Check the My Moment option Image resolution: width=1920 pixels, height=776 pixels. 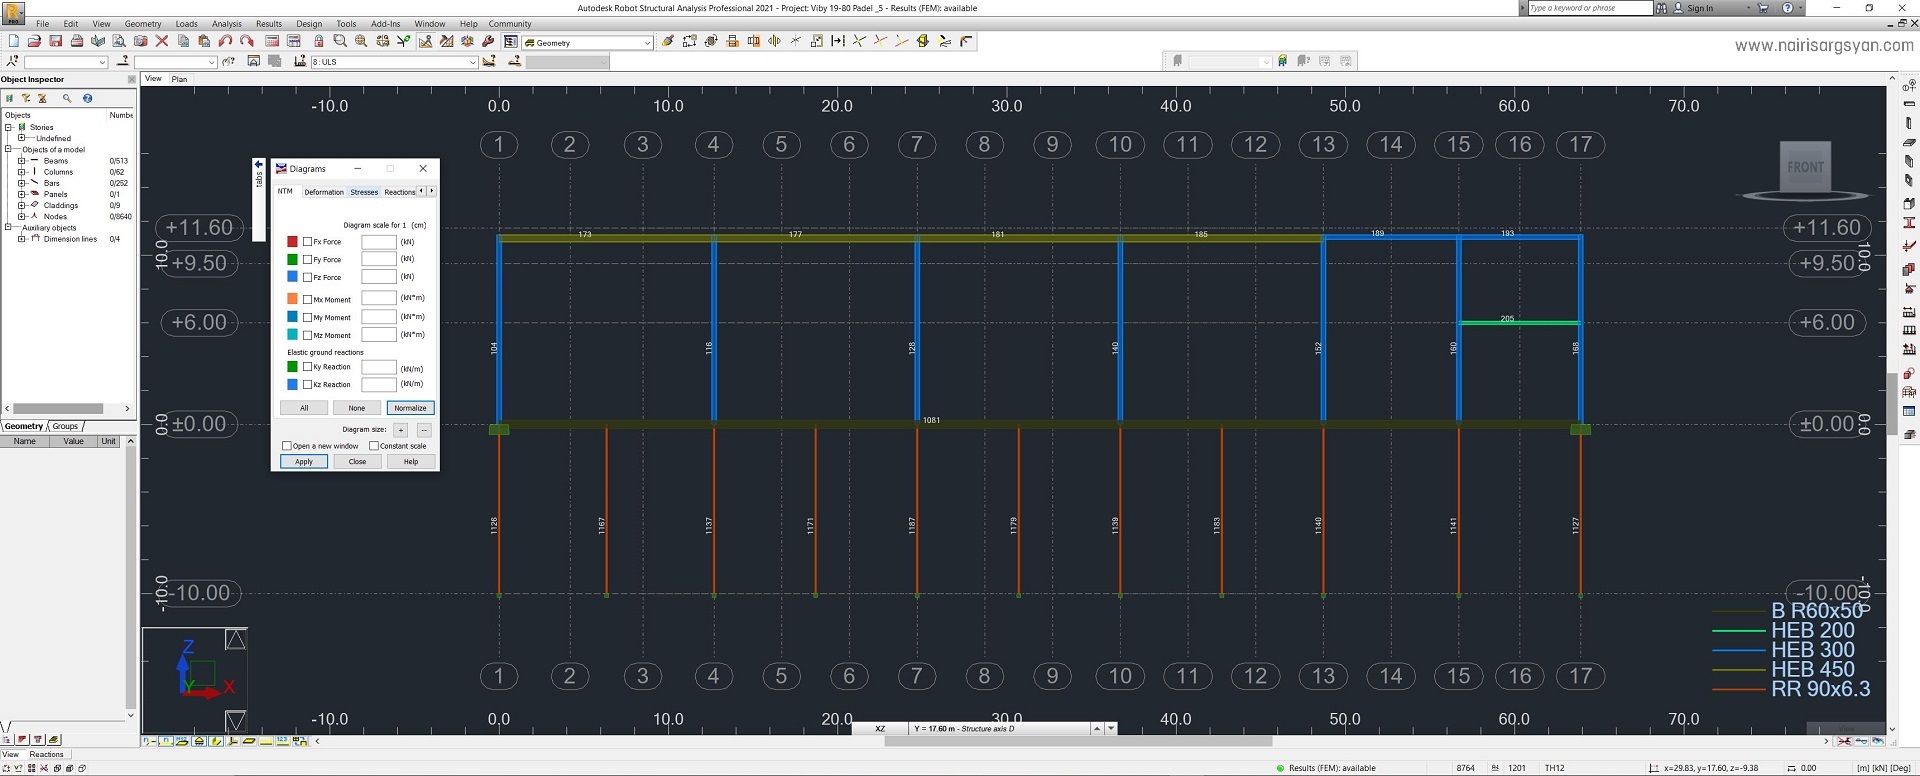click(308, 317)
